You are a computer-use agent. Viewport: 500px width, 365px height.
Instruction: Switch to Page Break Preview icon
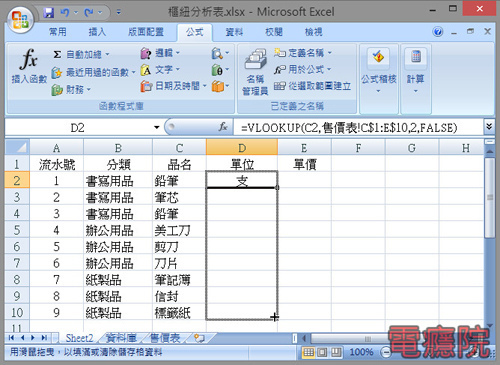click(336, 352)
